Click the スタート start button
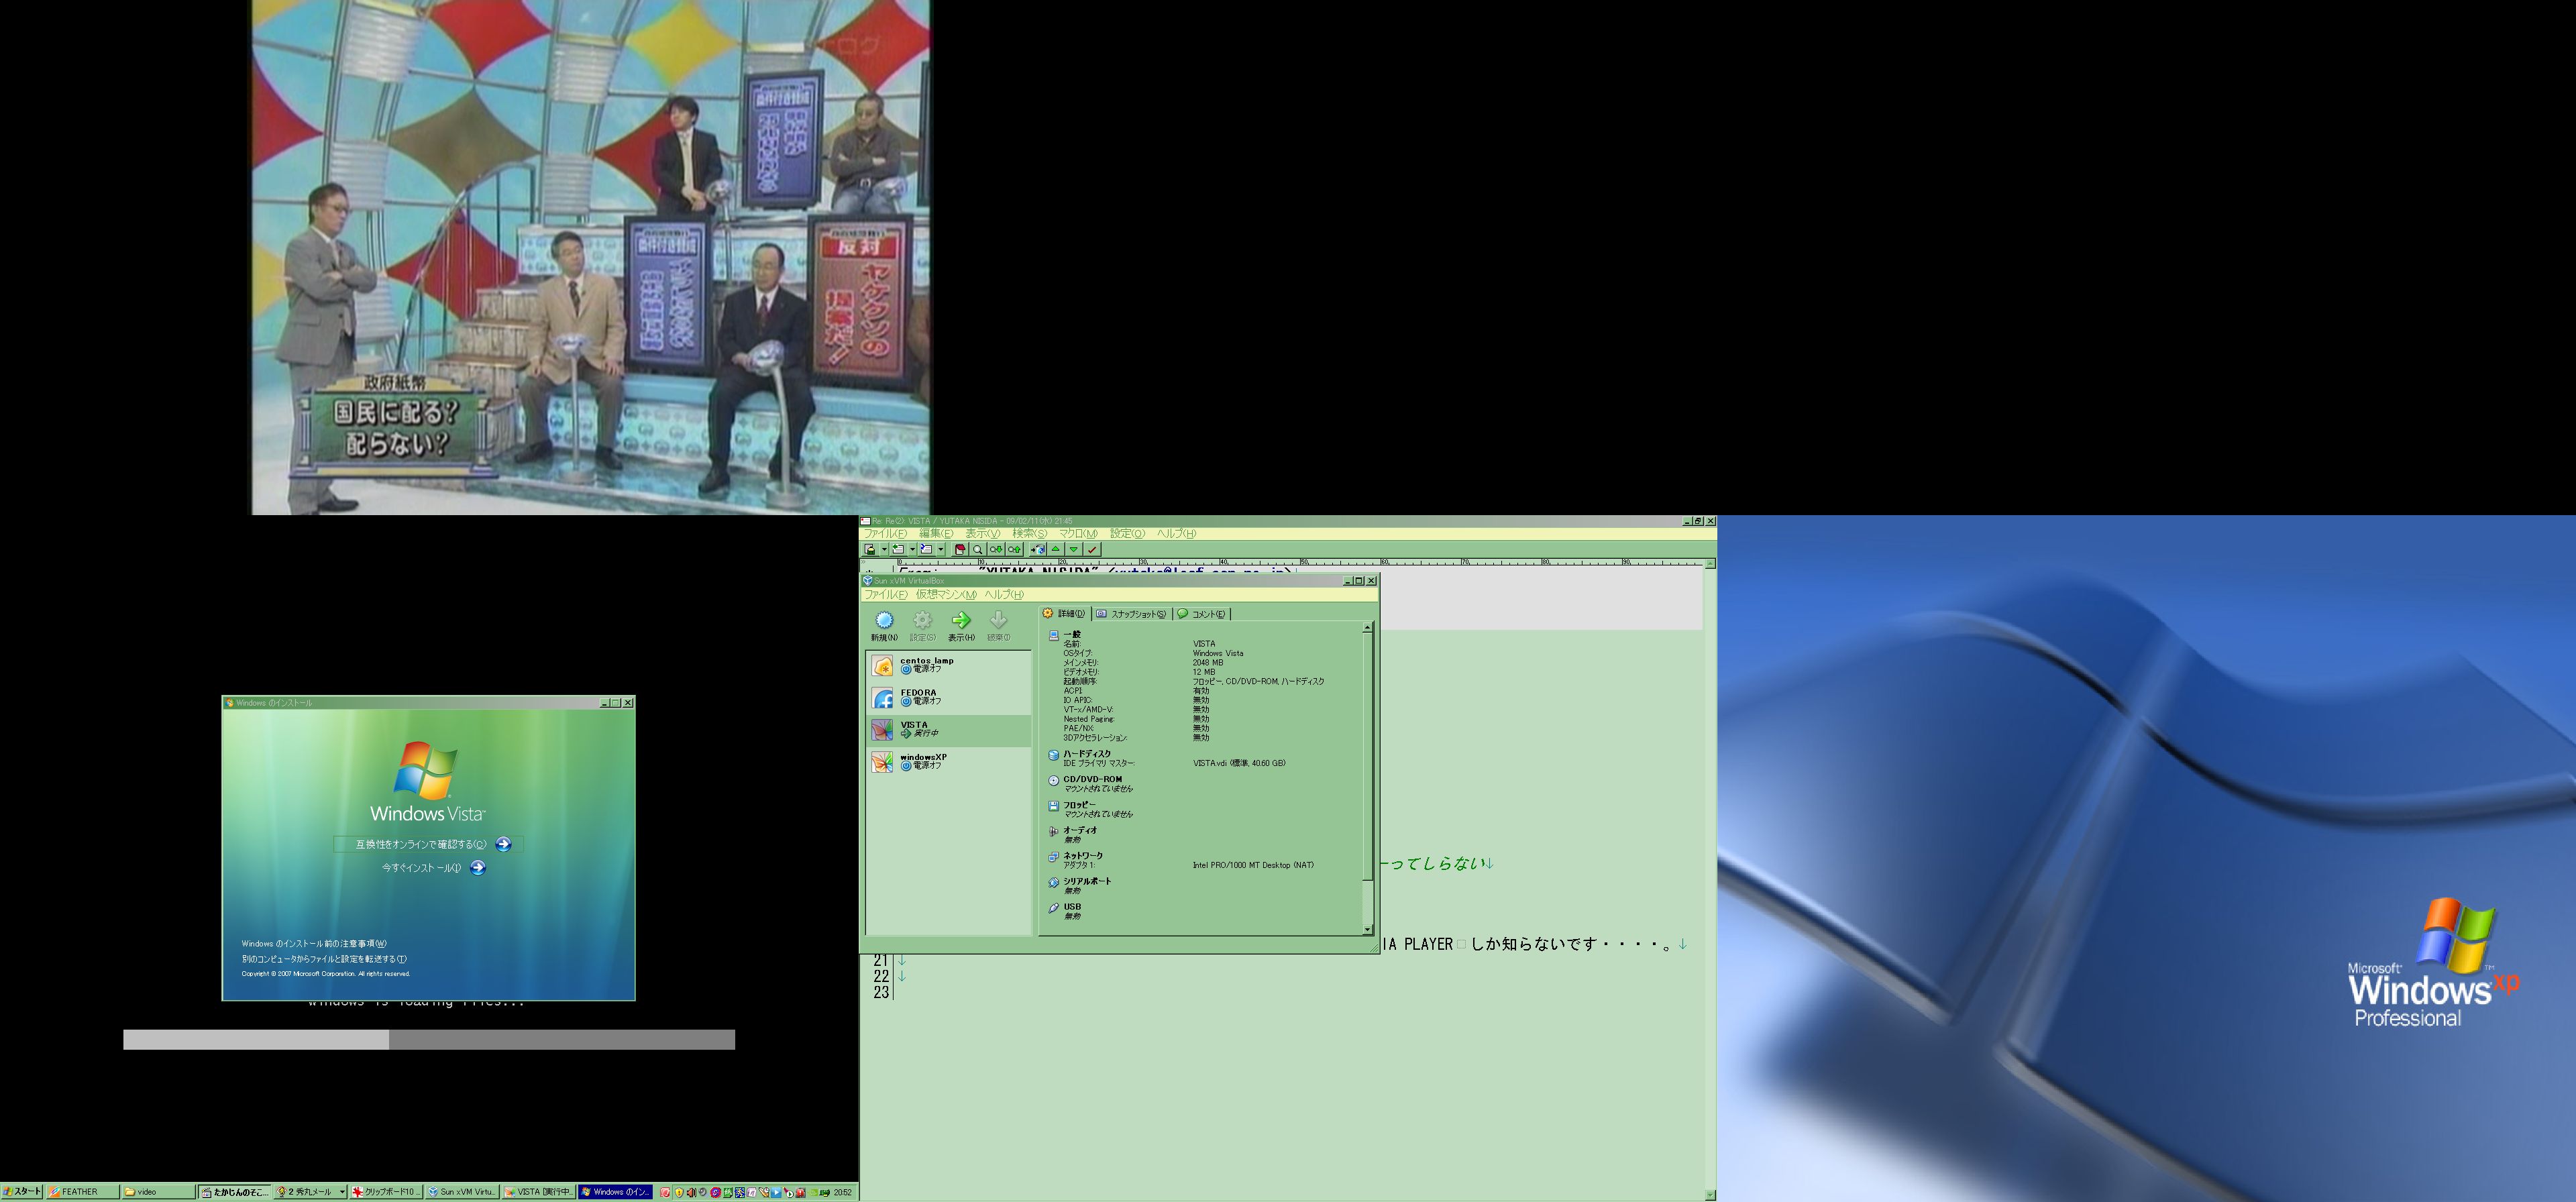The image size is (2576, 1202). click(x=22, y=1191)
